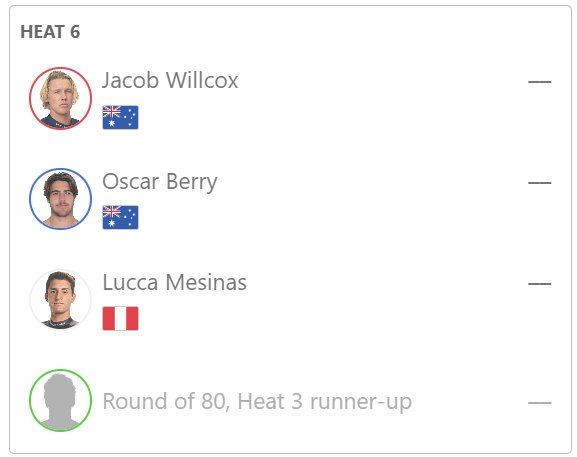This screenshot has height=457, width=577.
Task: Select the runner-up placeholder score dash
Action: point(539,403)
